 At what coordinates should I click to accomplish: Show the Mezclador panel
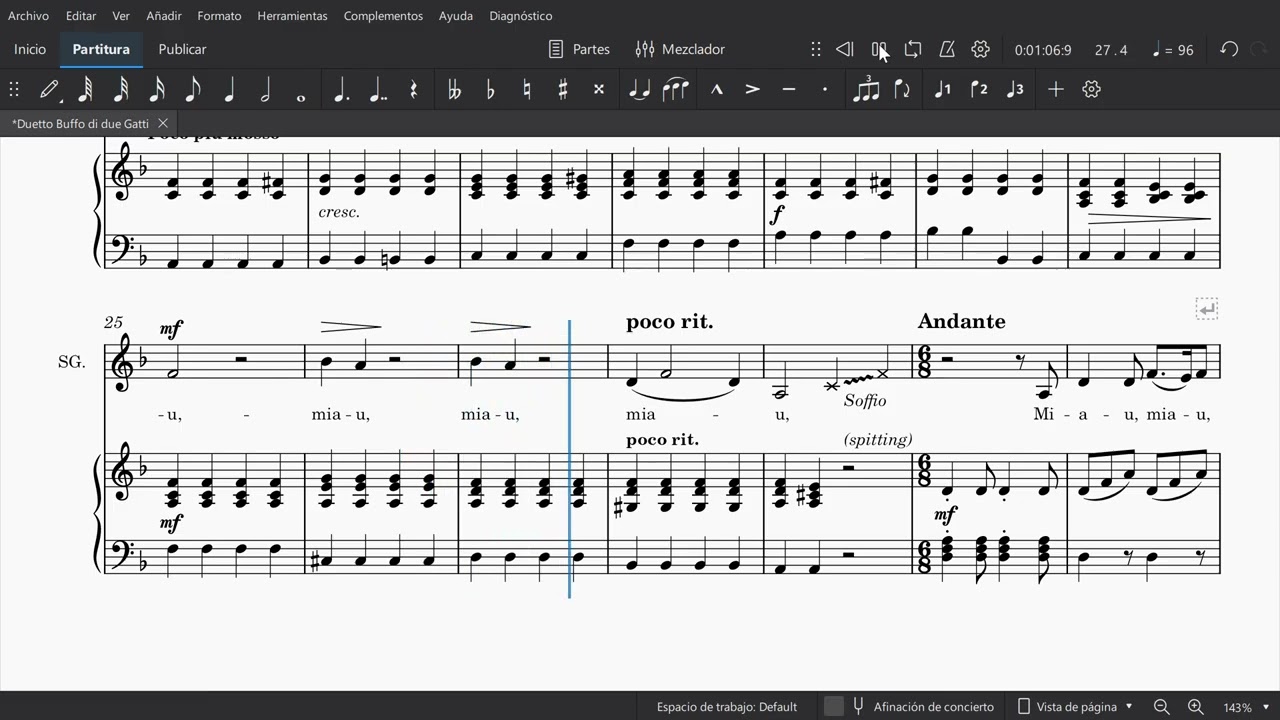point(680,49)
